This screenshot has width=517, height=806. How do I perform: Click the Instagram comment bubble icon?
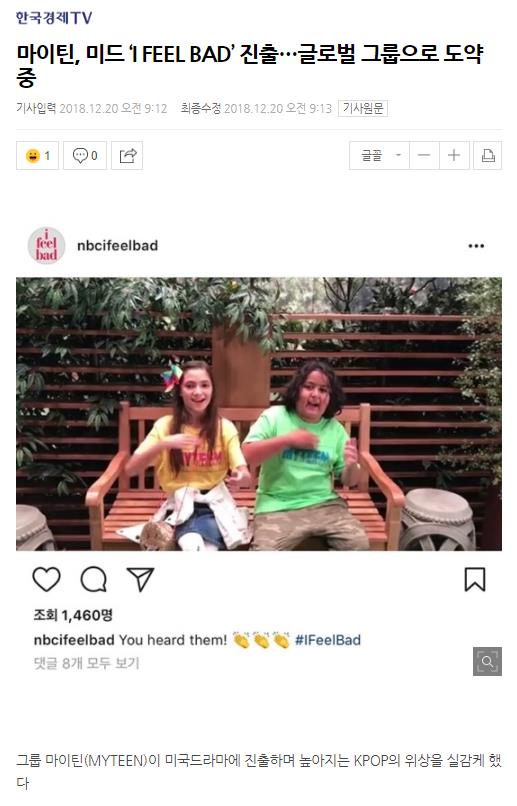[x=94, y=579]
